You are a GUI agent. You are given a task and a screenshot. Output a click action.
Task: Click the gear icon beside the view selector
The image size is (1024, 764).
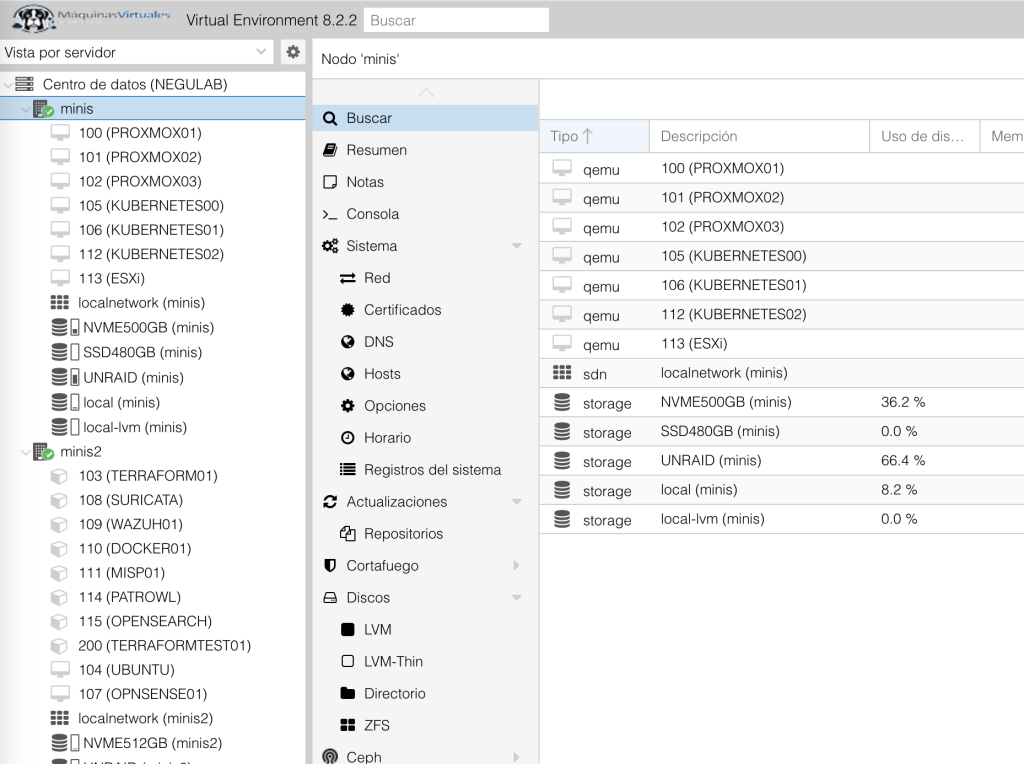[292, 51]
